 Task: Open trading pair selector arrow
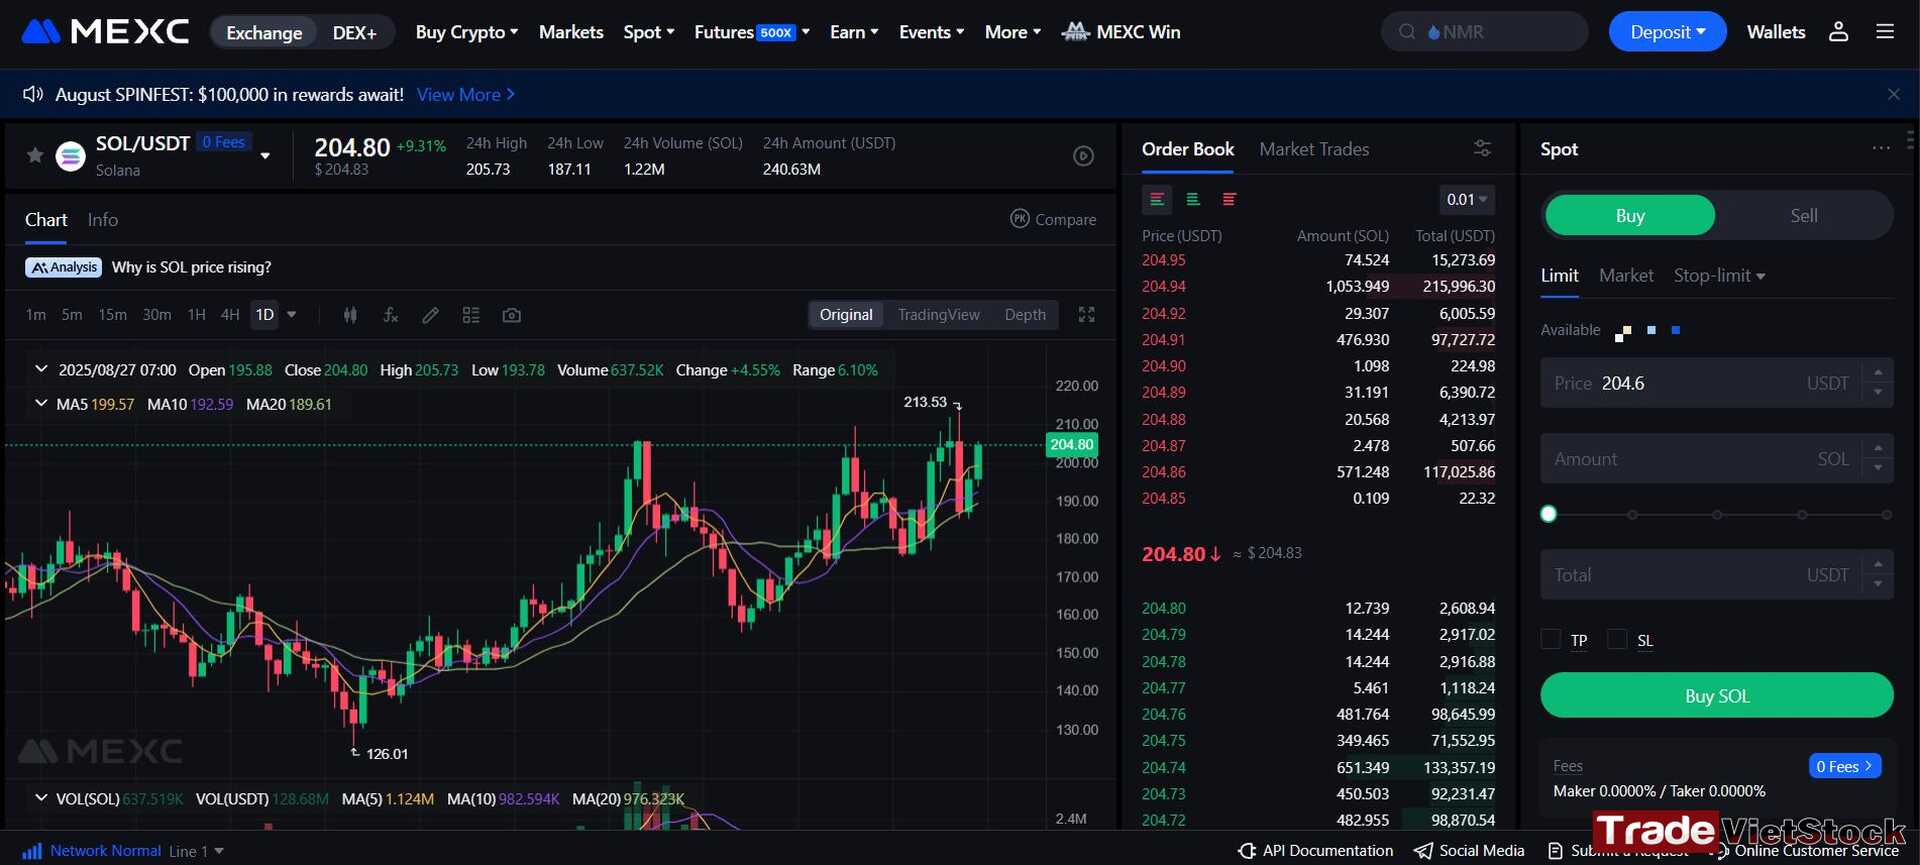(265, 156)
